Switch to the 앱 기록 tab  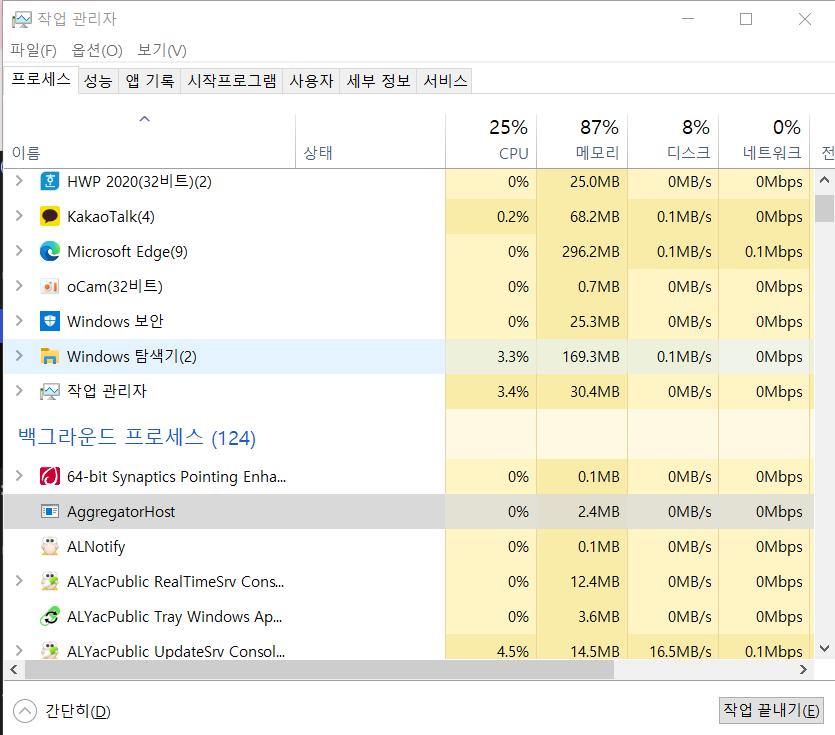click(x=150, y=81)
